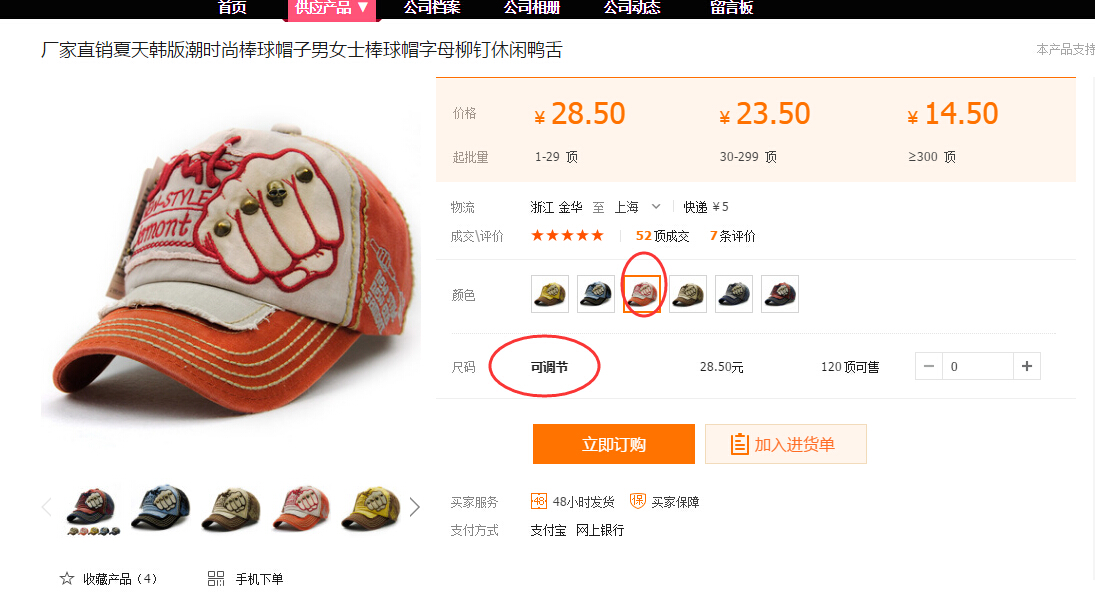Click the star icon to favorite the product
The image size is (1095, 596).
[x=66, y=579]
